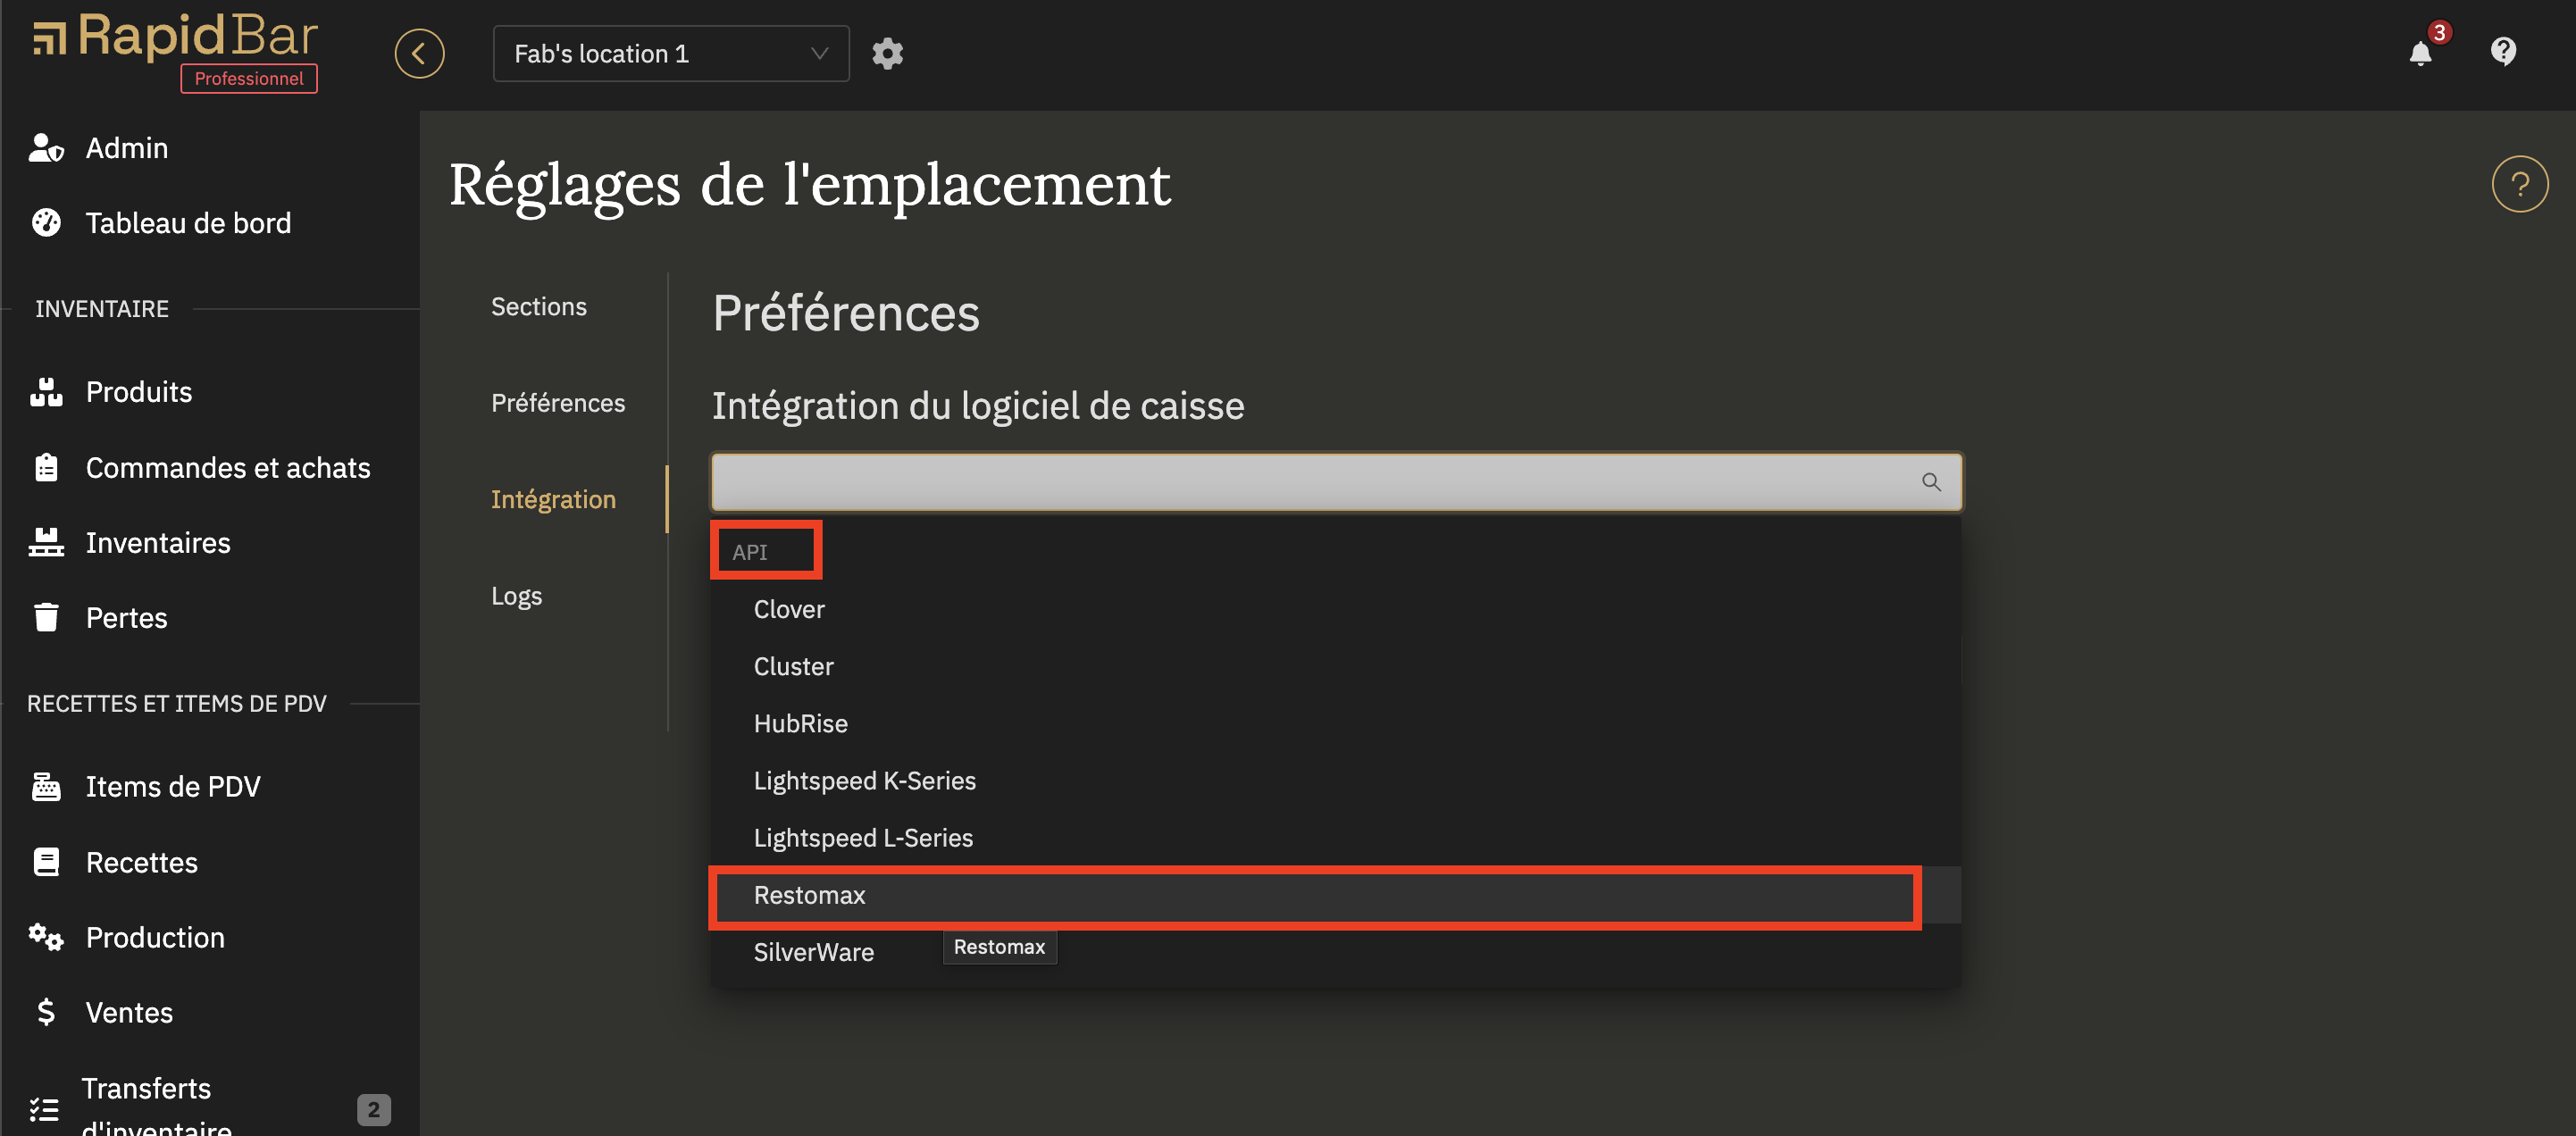Open top bar help question icon

tap(2503, 51)
